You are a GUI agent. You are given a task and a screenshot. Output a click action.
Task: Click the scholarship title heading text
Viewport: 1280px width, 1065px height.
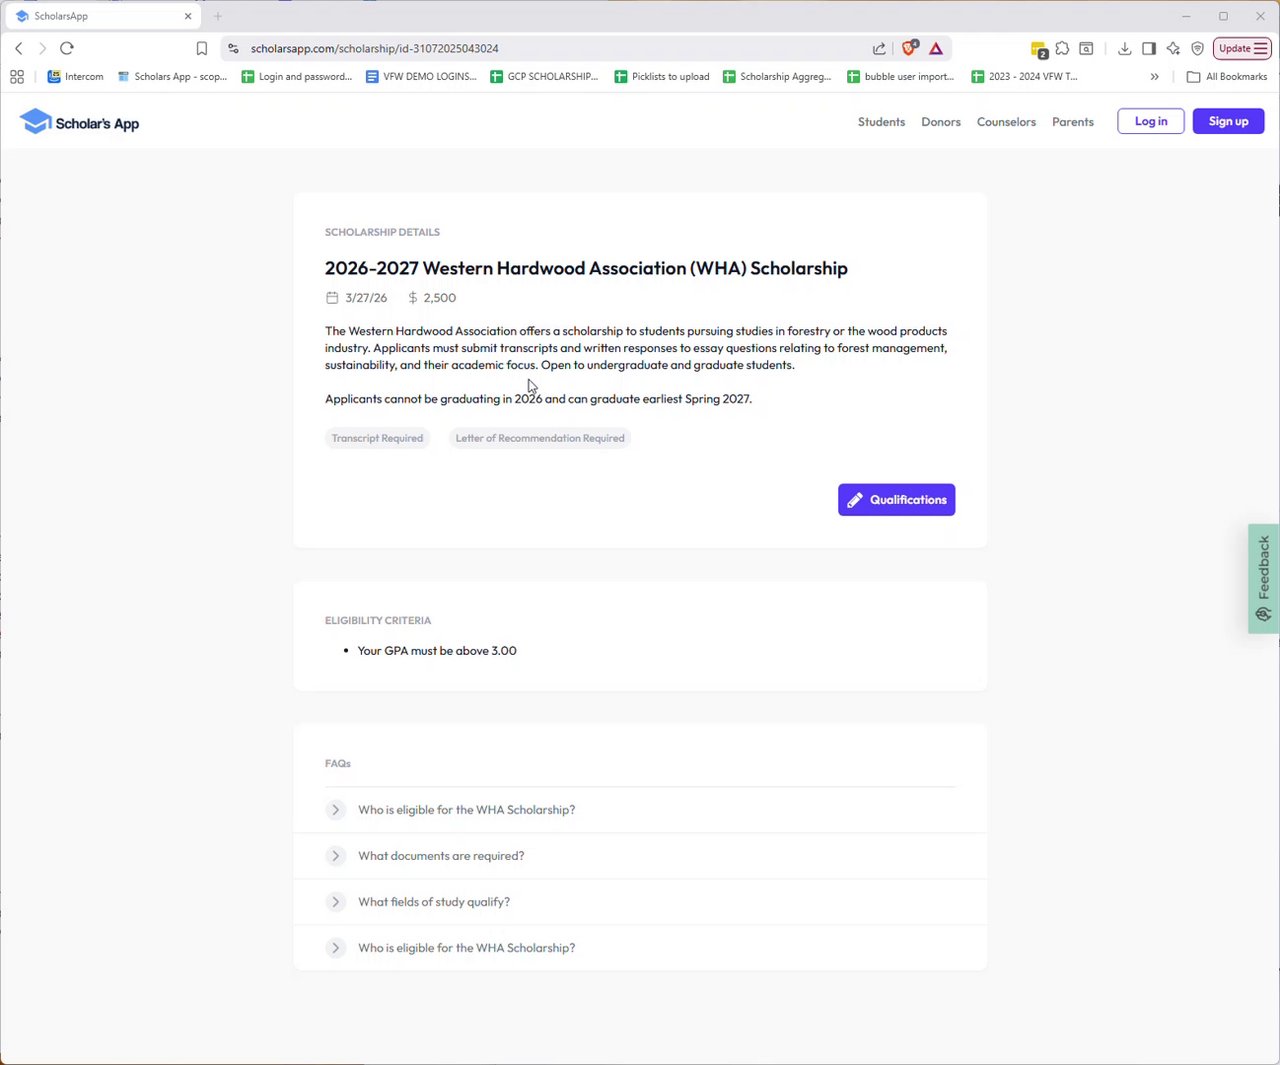[586, 268]
